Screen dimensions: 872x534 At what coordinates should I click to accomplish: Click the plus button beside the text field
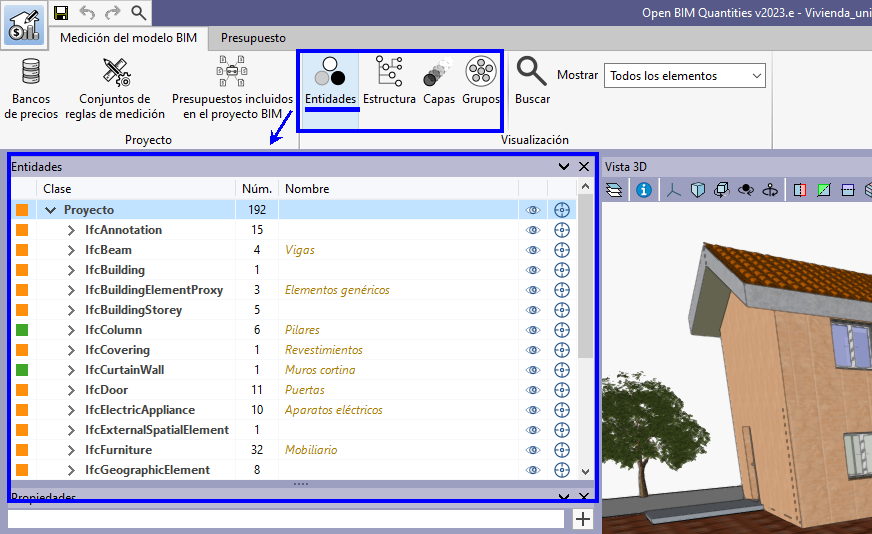click(583, 519)
